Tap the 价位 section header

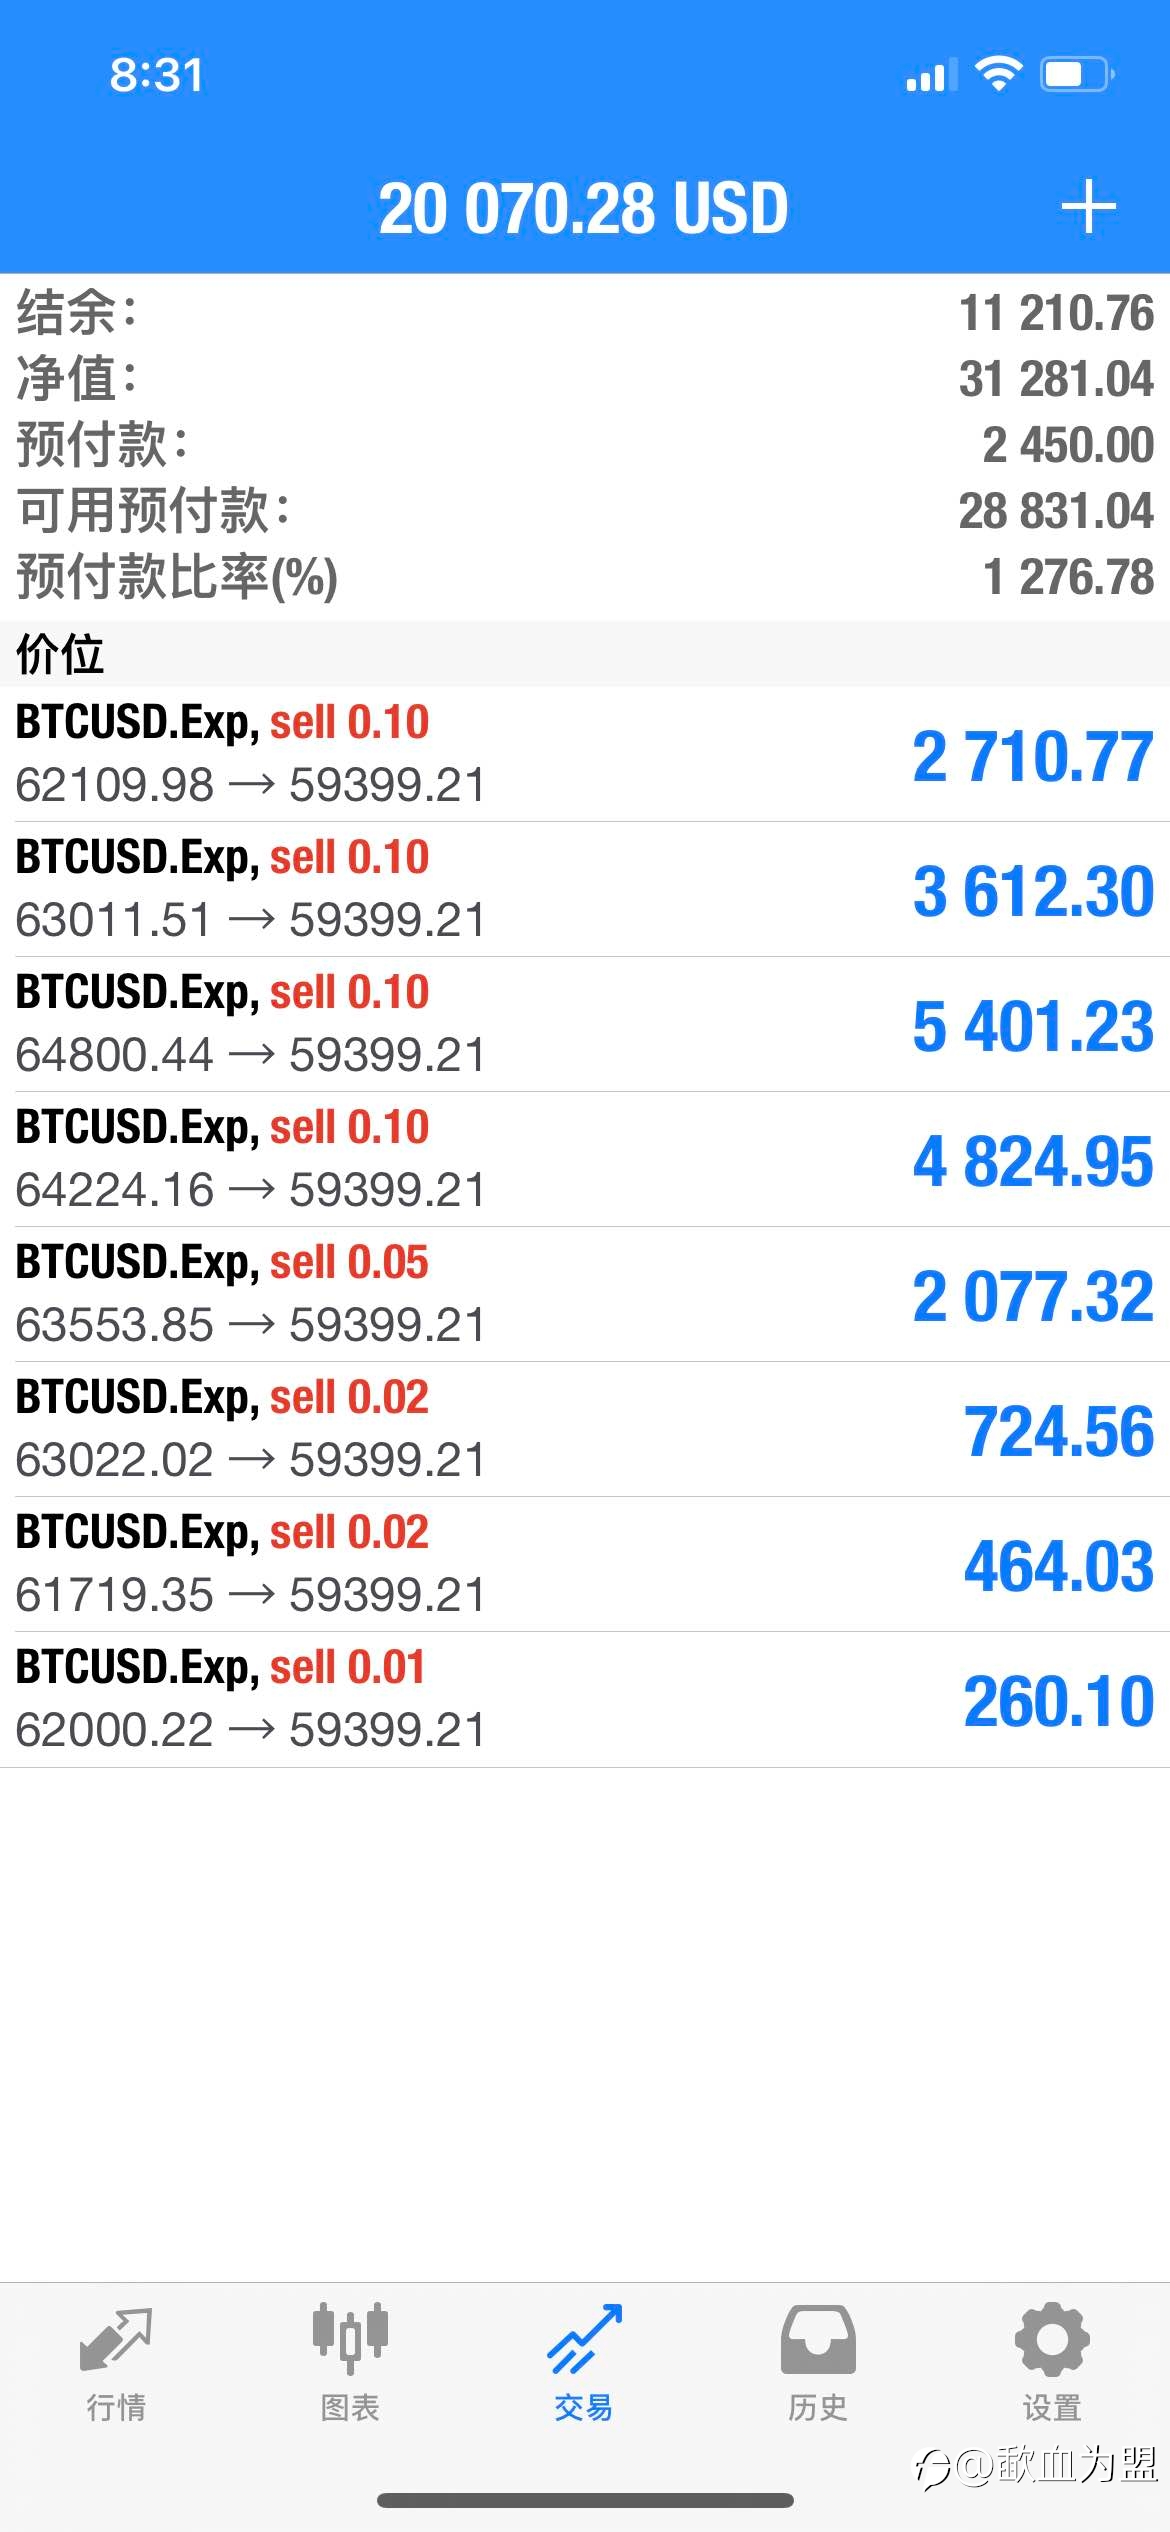pyautogui.click(x=585, y=654)
